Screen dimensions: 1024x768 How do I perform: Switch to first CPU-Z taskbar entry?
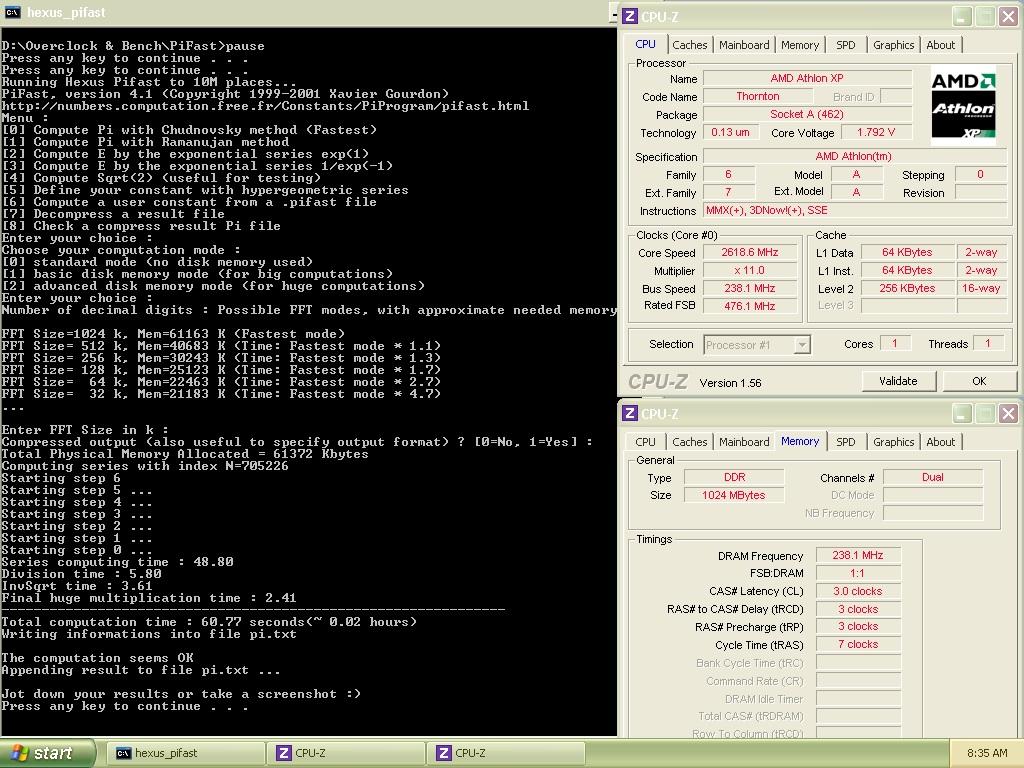pyautogui.click(x=345, y=753)
